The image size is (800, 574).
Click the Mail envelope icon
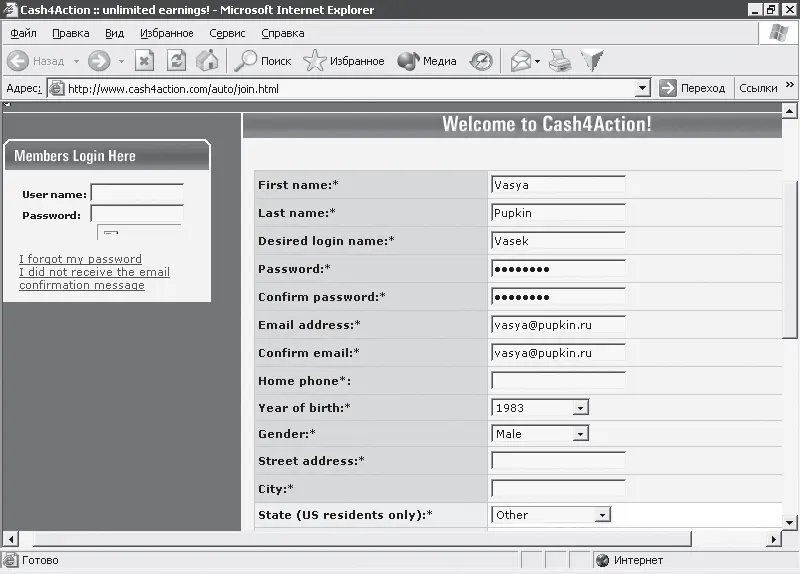tap(521, 61)
